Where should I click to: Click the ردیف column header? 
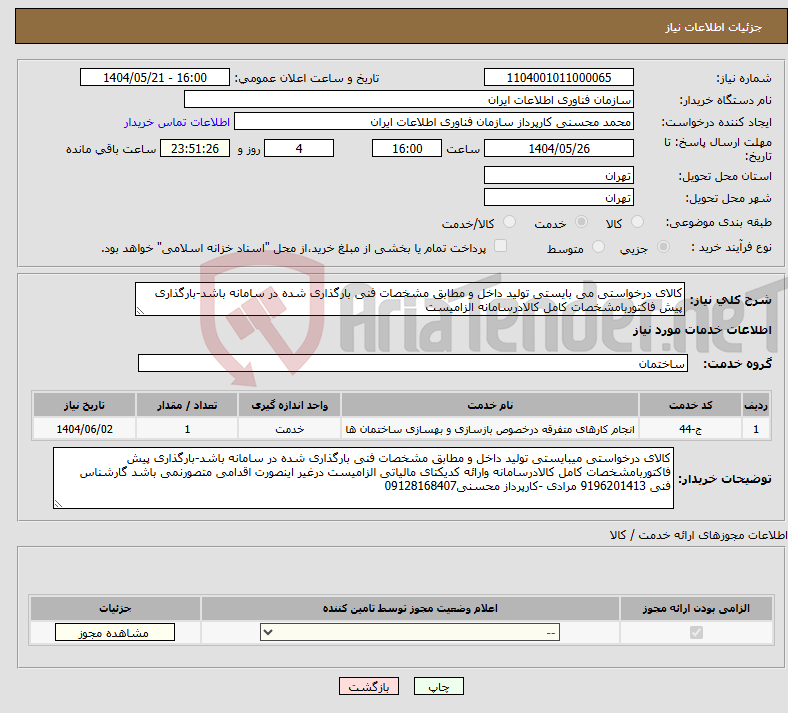click(x=756, y=405)
